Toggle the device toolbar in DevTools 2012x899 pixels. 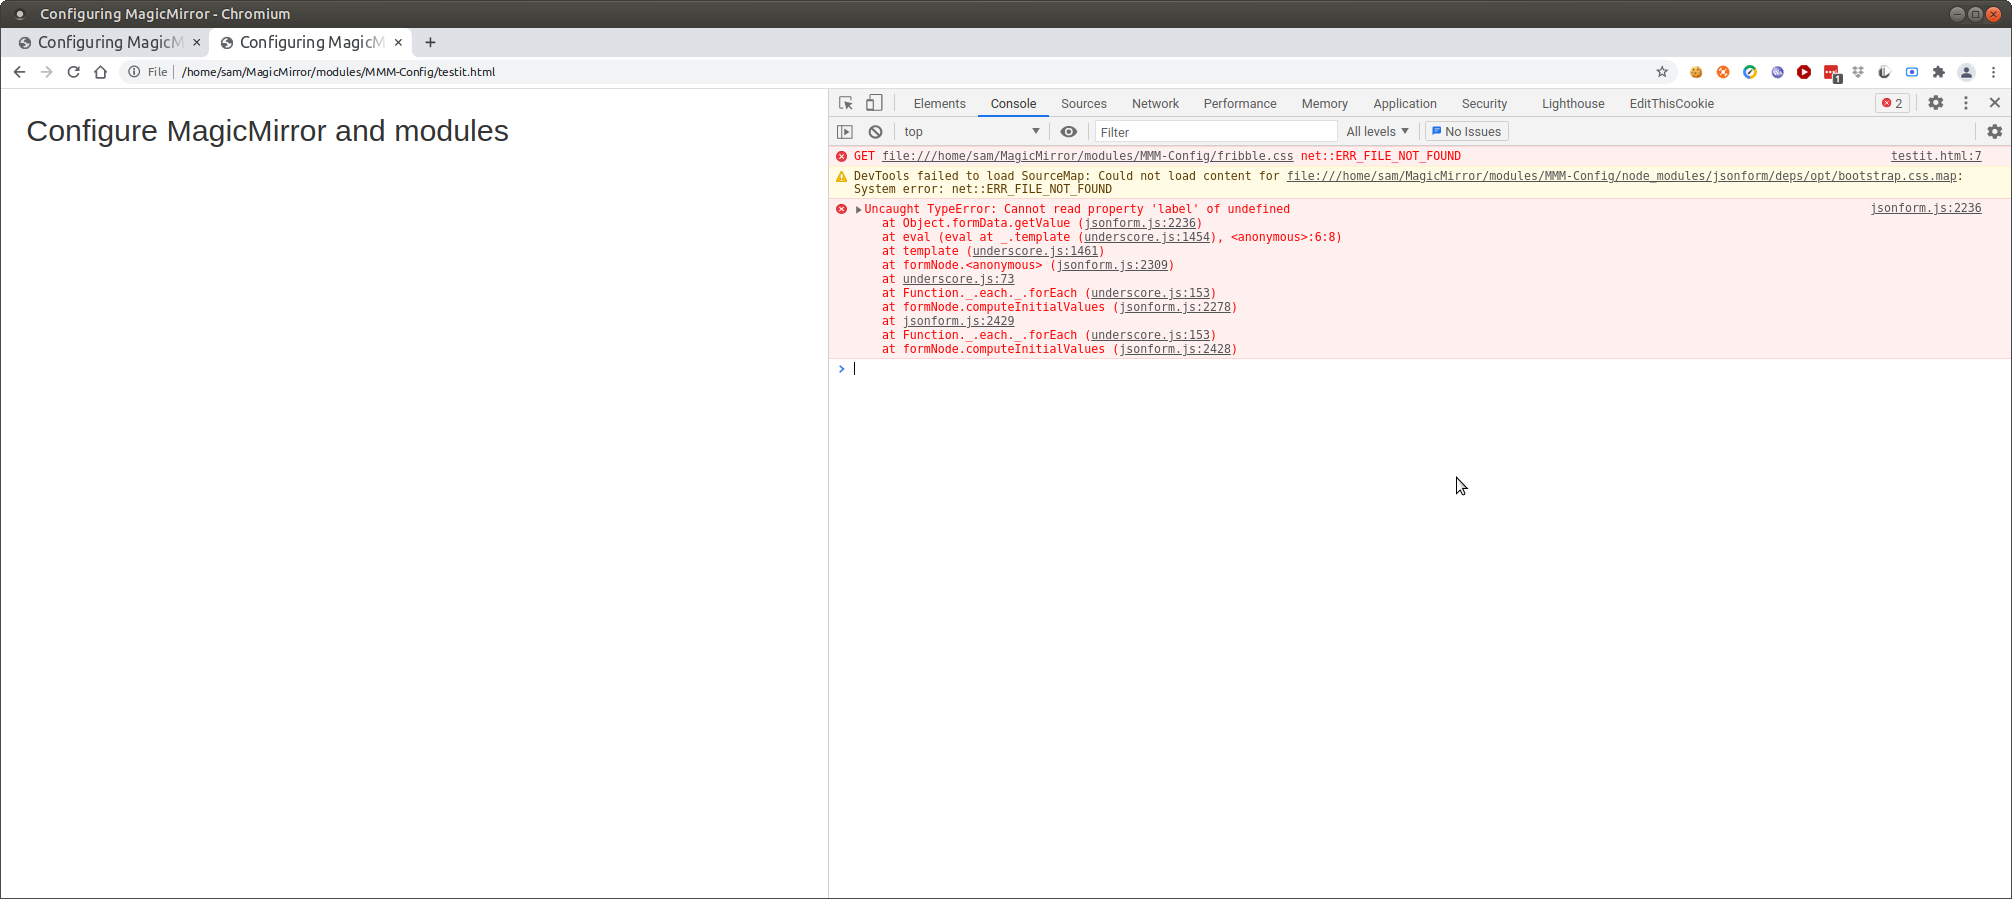coord(874,103)
